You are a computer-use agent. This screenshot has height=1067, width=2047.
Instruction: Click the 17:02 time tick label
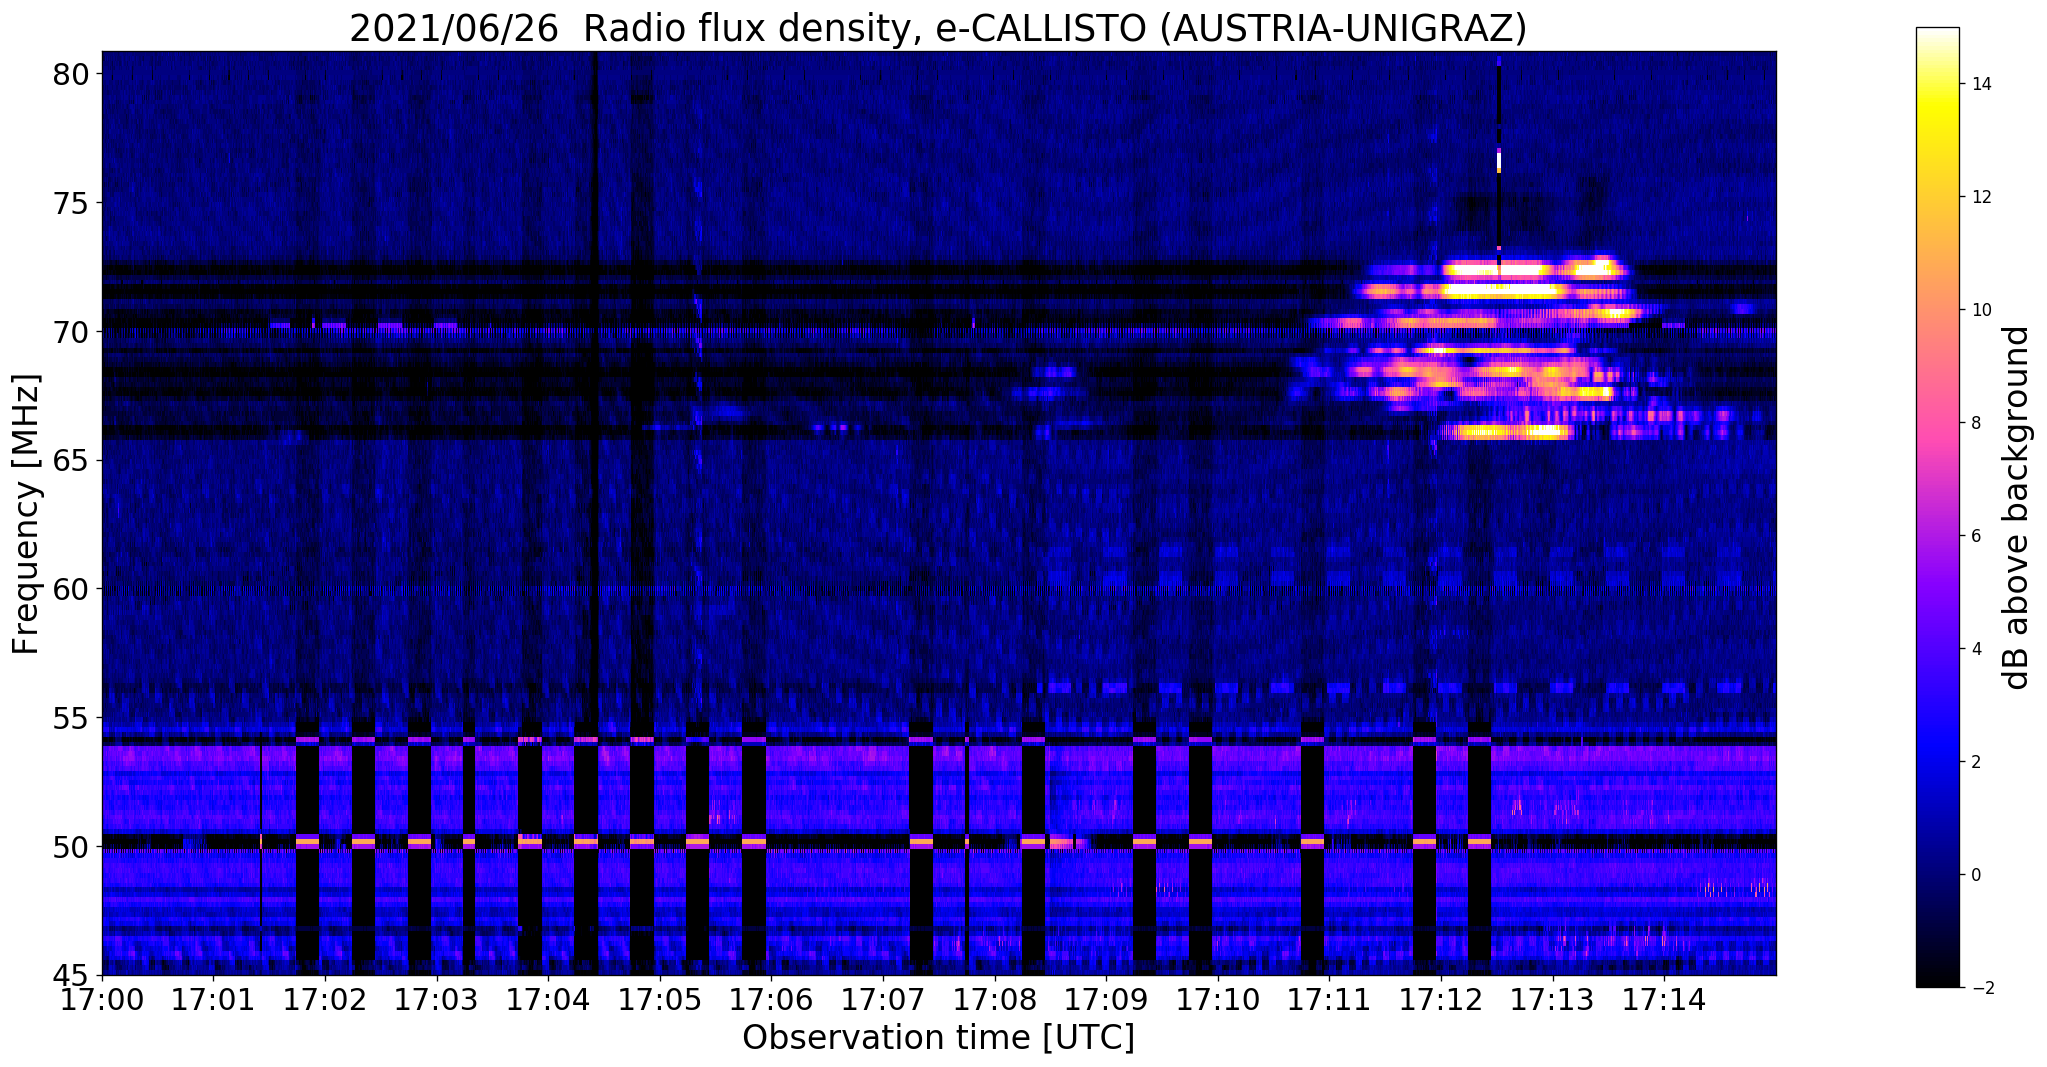tap(325, 998)
